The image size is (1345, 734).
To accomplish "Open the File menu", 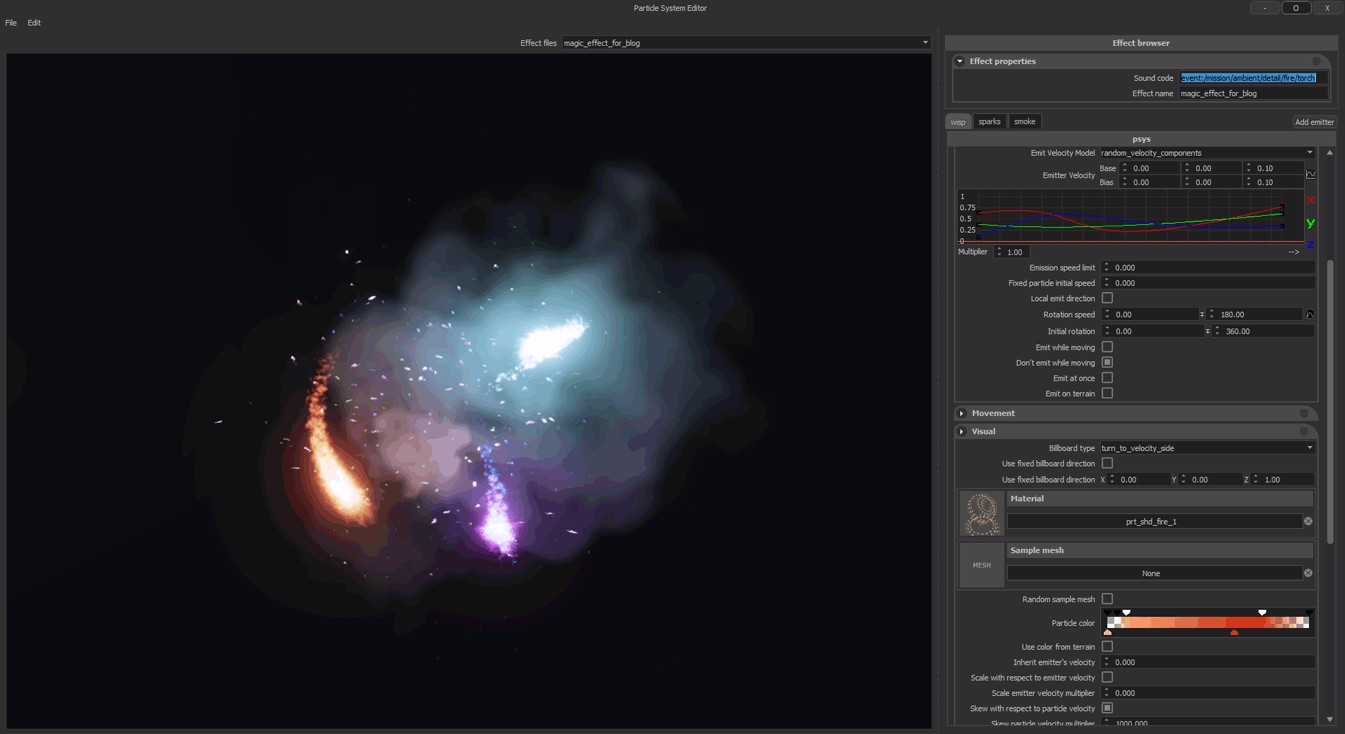I will point(11,23).
